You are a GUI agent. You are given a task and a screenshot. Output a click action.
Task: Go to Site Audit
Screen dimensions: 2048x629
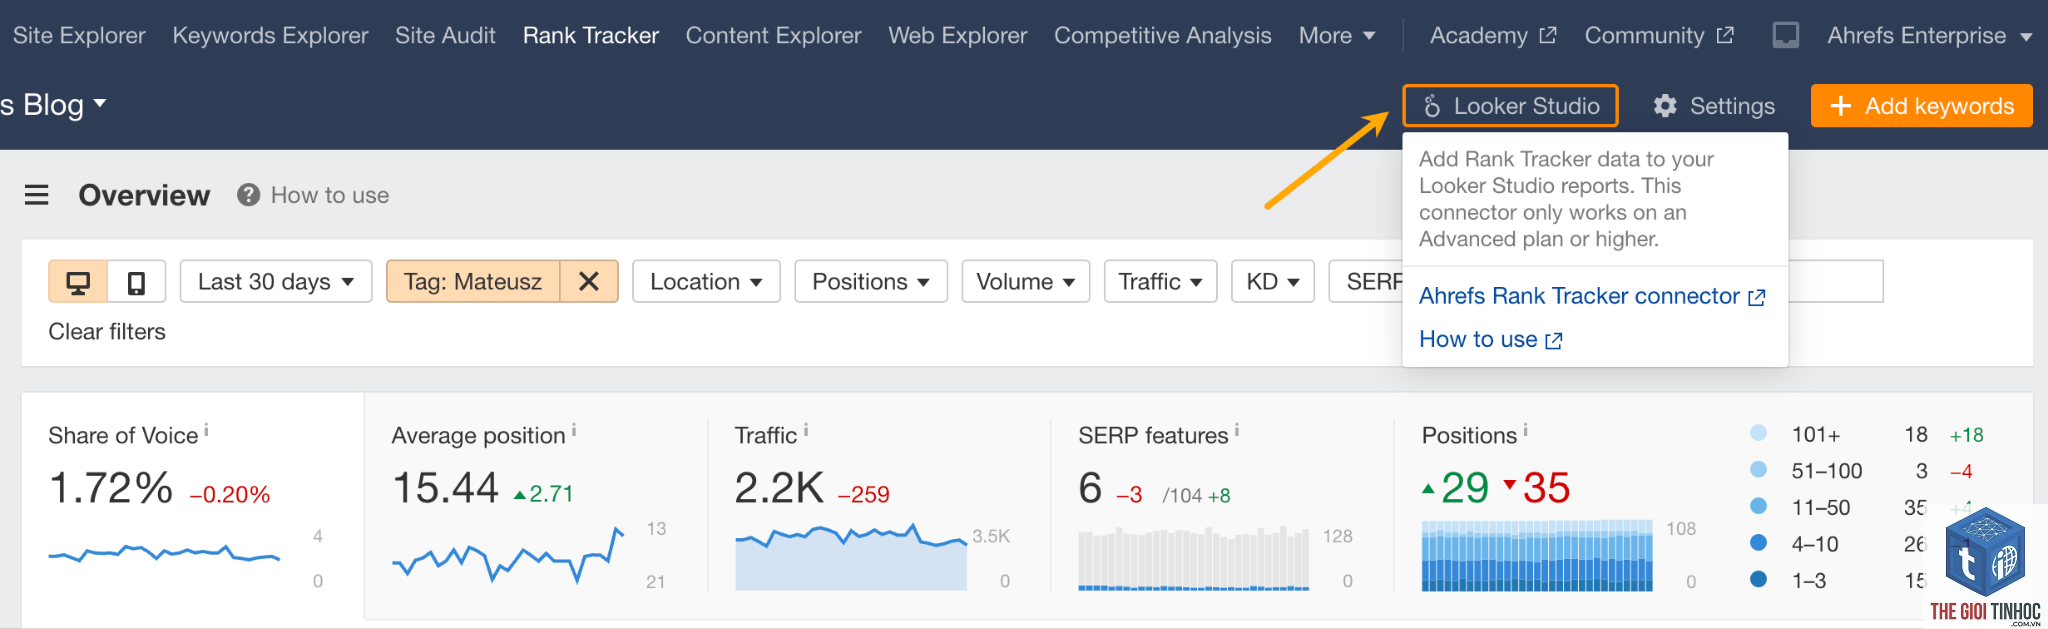point(445,35)
